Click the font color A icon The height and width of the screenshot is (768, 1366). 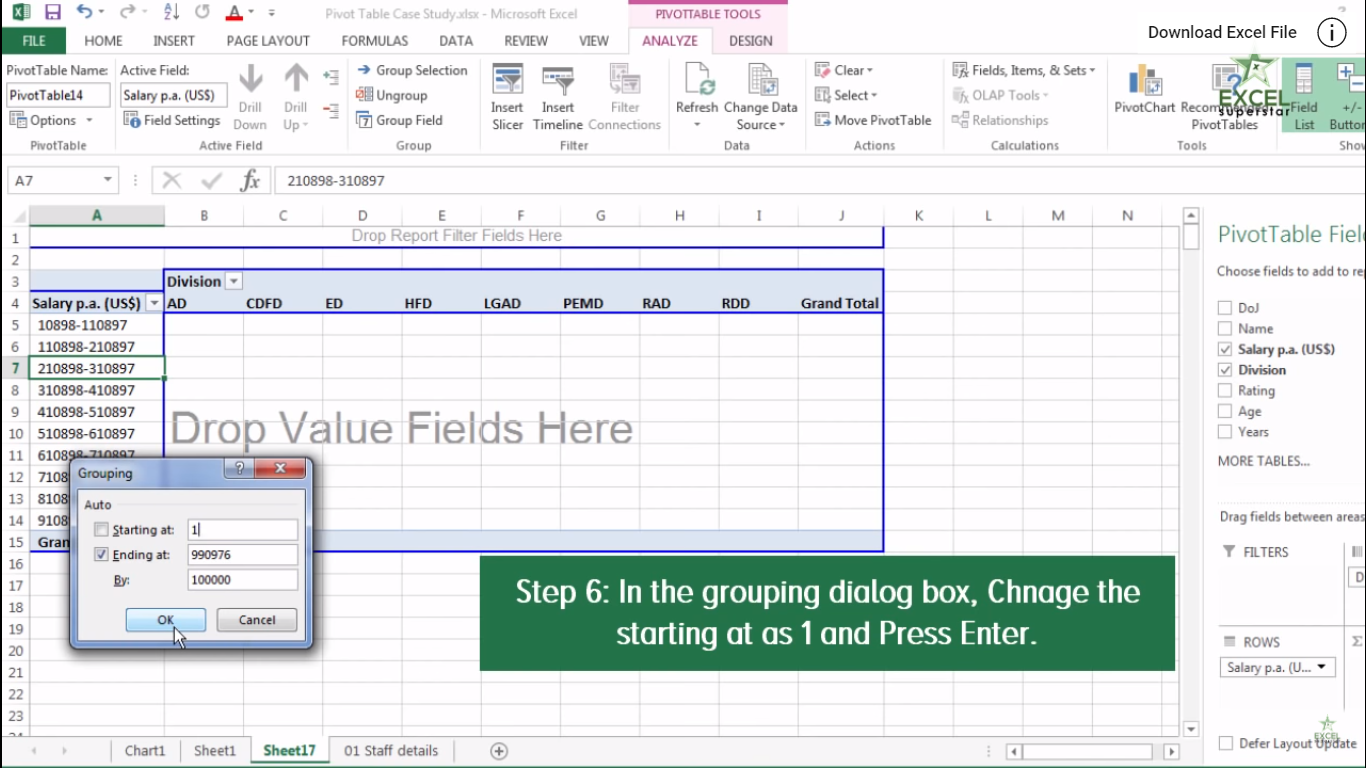pos(233,13)
